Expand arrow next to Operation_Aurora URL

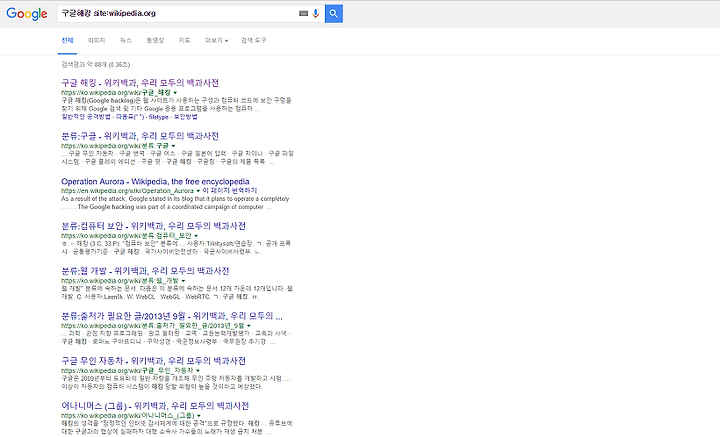[x=198, y=190]
